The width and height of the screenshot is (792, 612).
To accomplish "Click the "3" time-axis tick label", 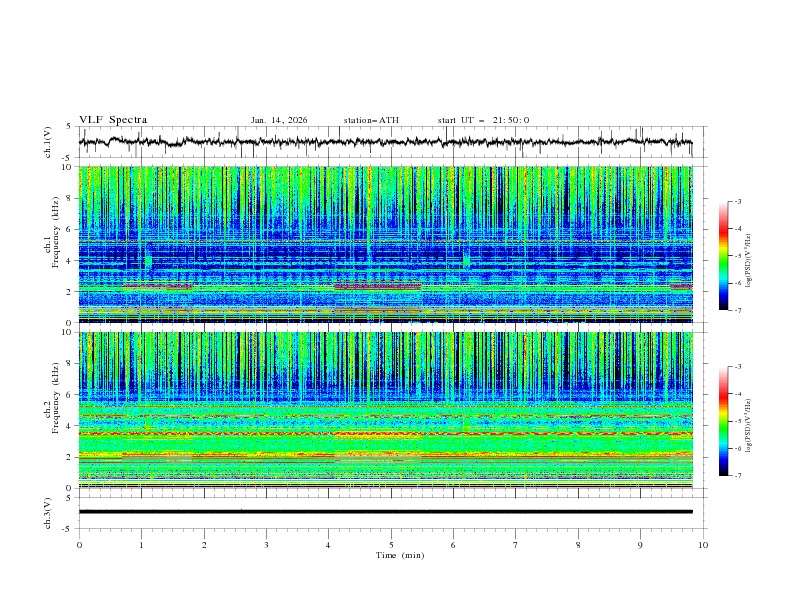I will (x=266, y=545).
